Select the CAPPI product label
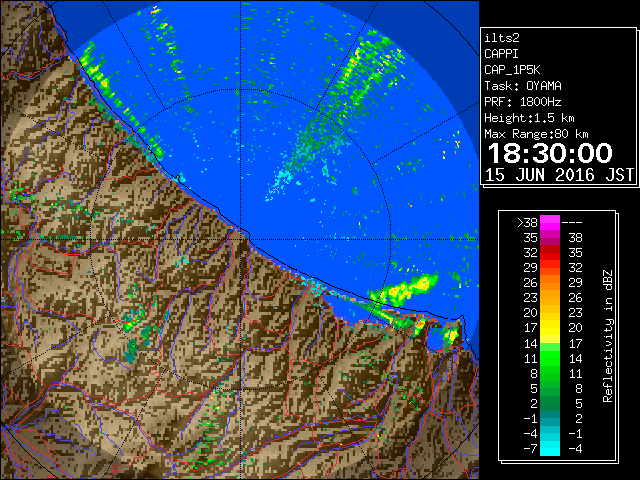This screenshot has width=640, height=480. click(x=501, y=54)
